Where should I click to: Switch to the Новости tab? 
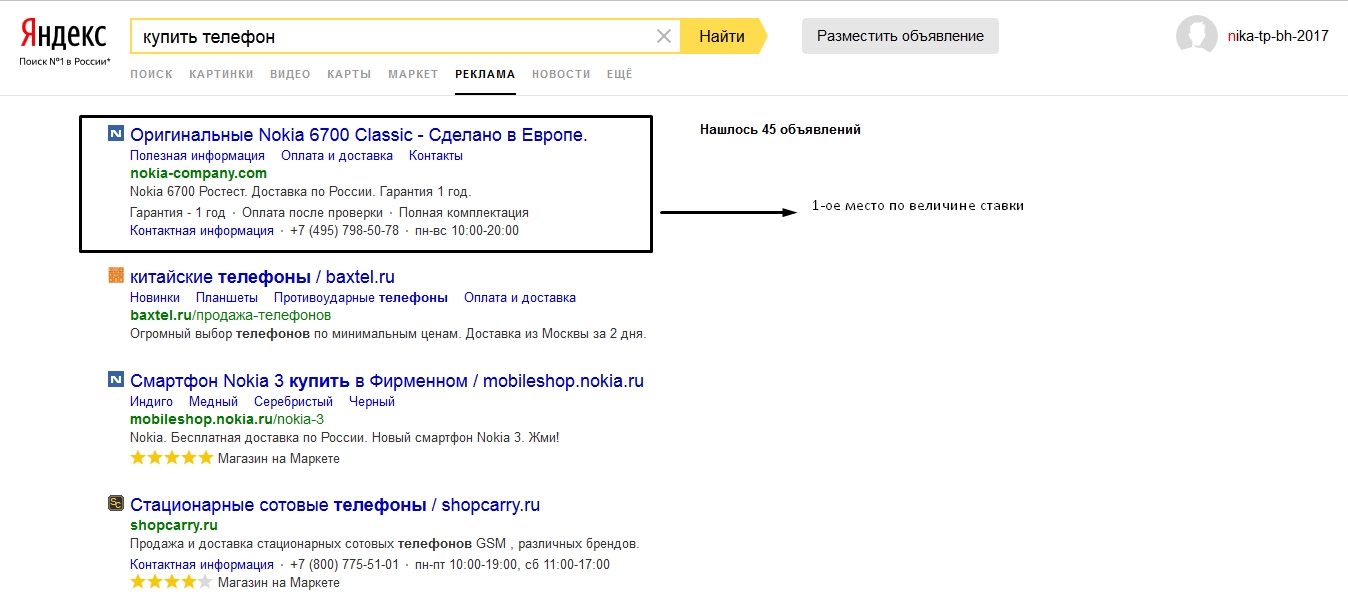(x=561, y=74)
